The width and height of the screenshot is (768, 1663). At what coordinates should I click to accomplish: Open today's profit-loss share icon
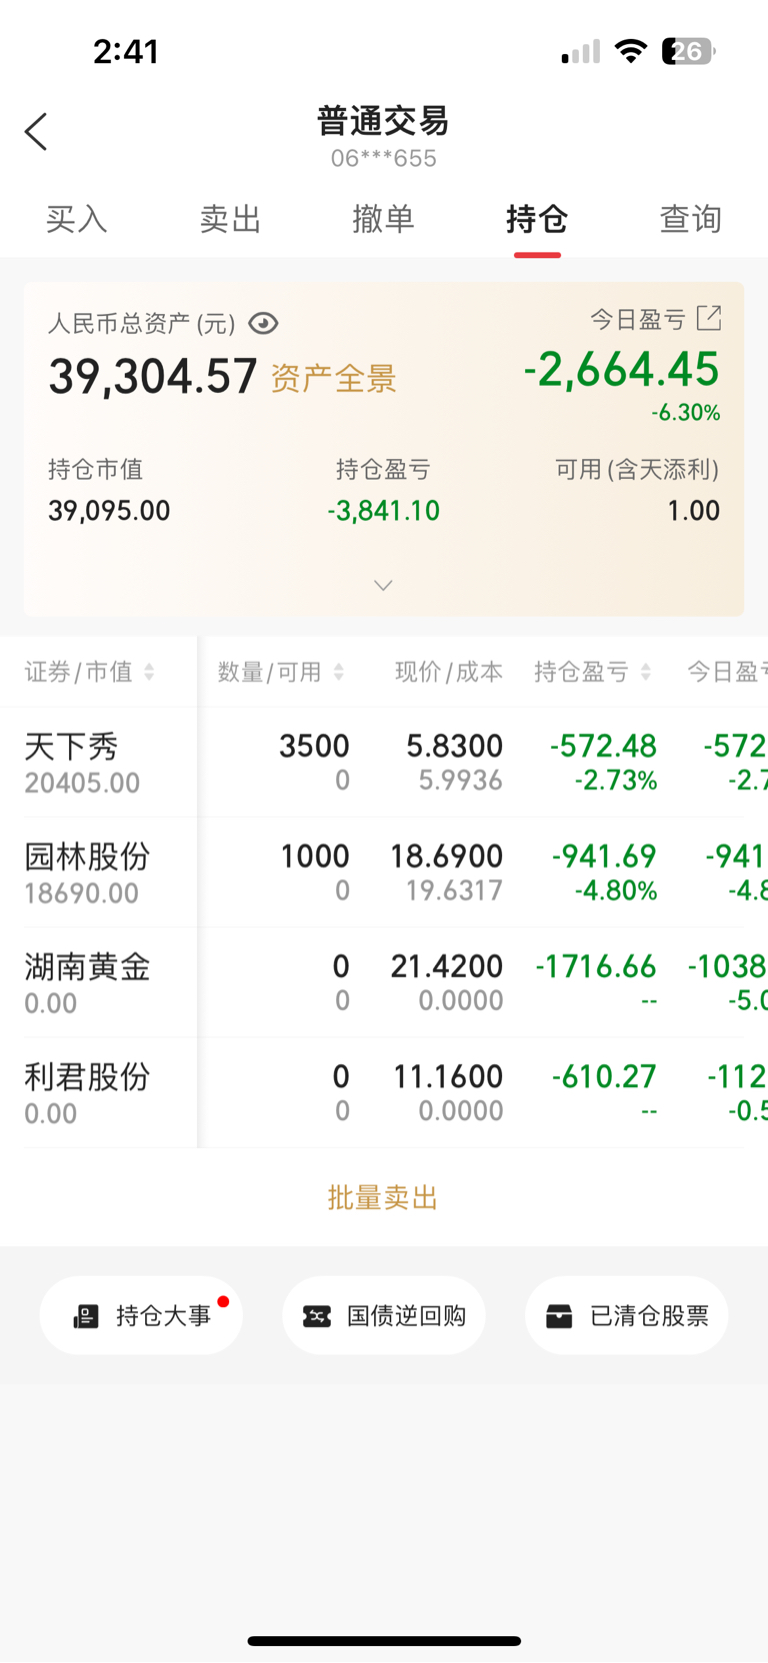tap(709, 318)
